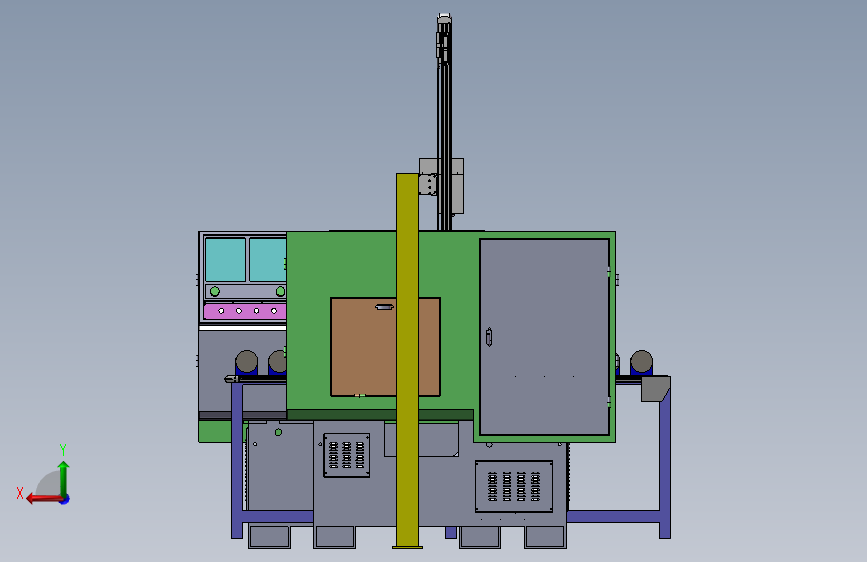This screenshot has width=867, height=562.
Task: Select the pink control strip with white buttons
Action: click(x=245, y=311)
